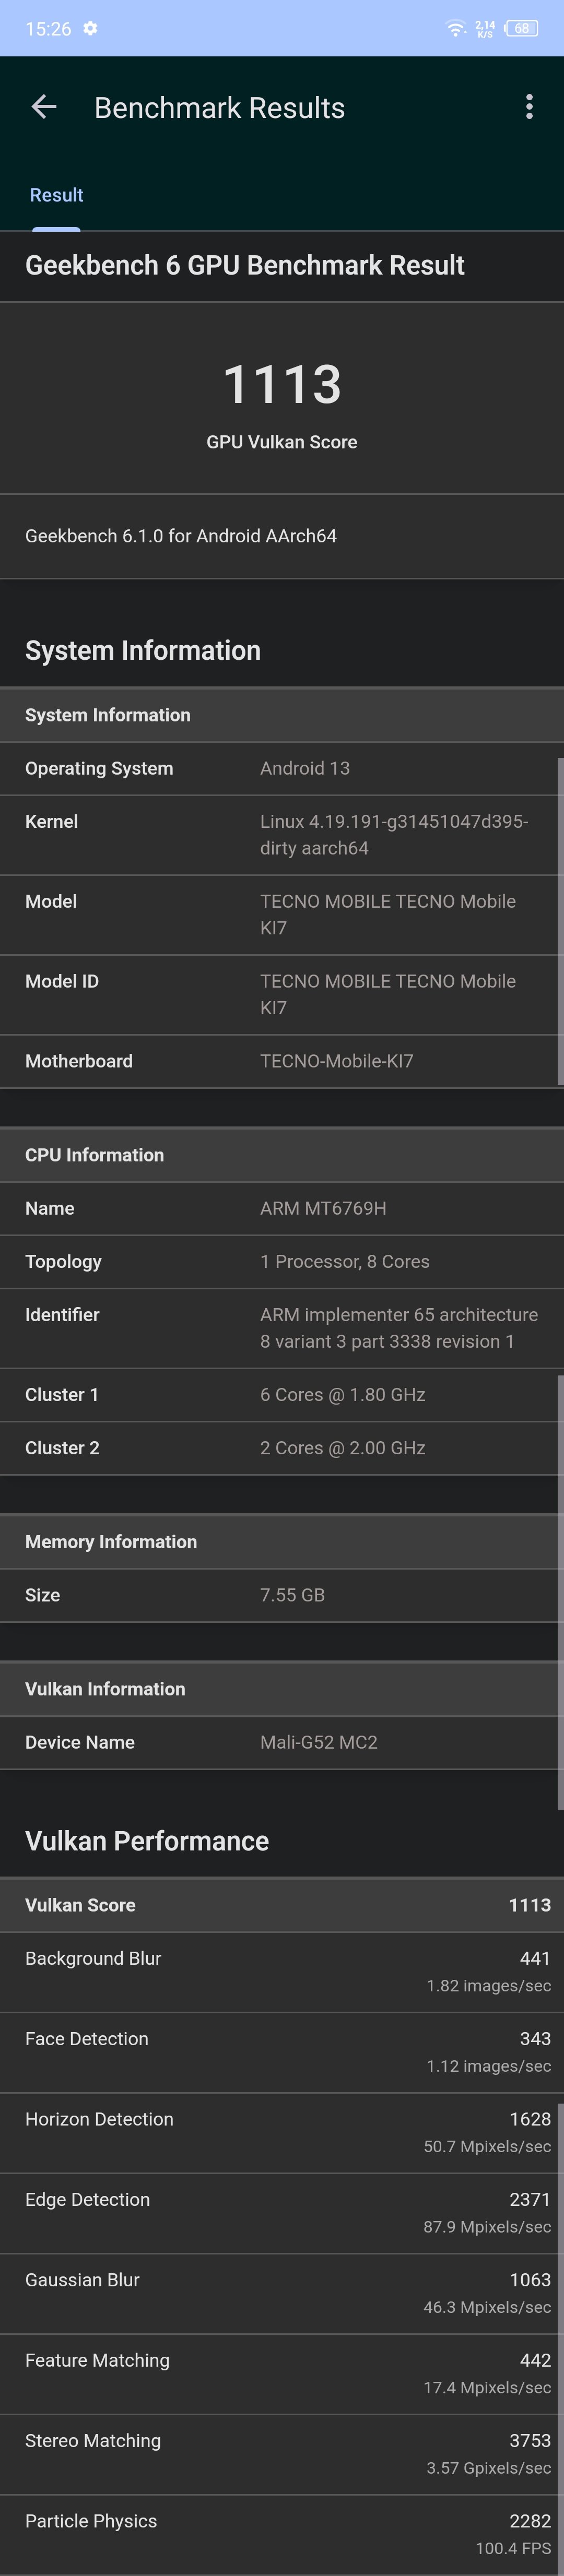Tap the settings gear in status bar
This screenshot has height=2576, width=564.
(x=91, y=28)
